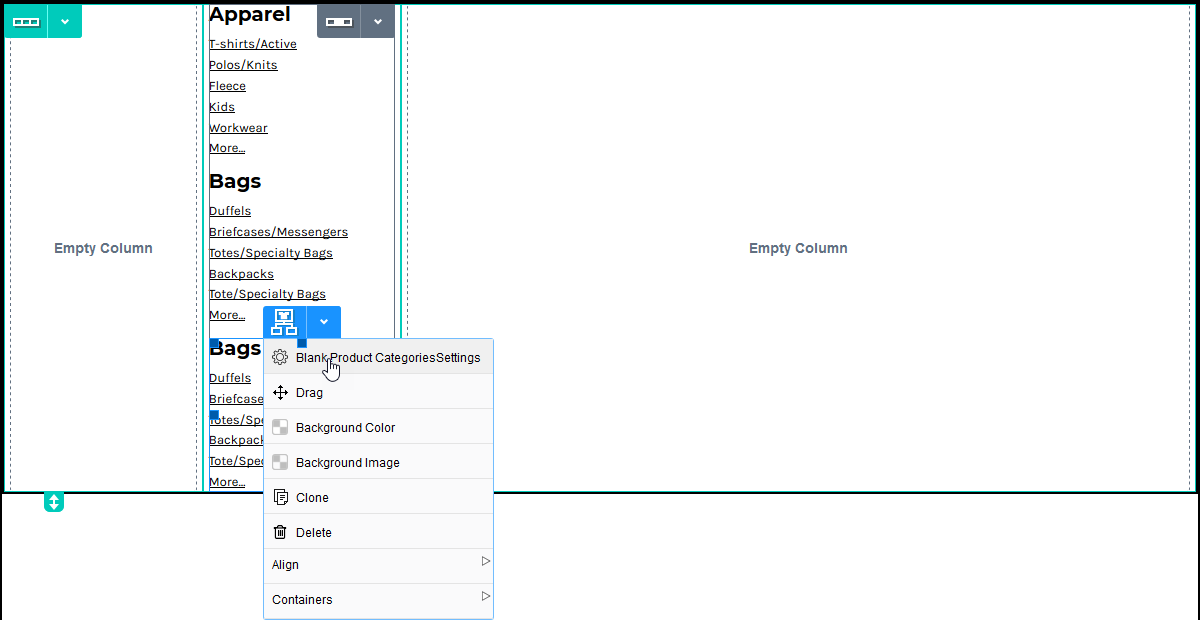
Task: Select Background Color swatch in menu
Action: pos(280,428)
